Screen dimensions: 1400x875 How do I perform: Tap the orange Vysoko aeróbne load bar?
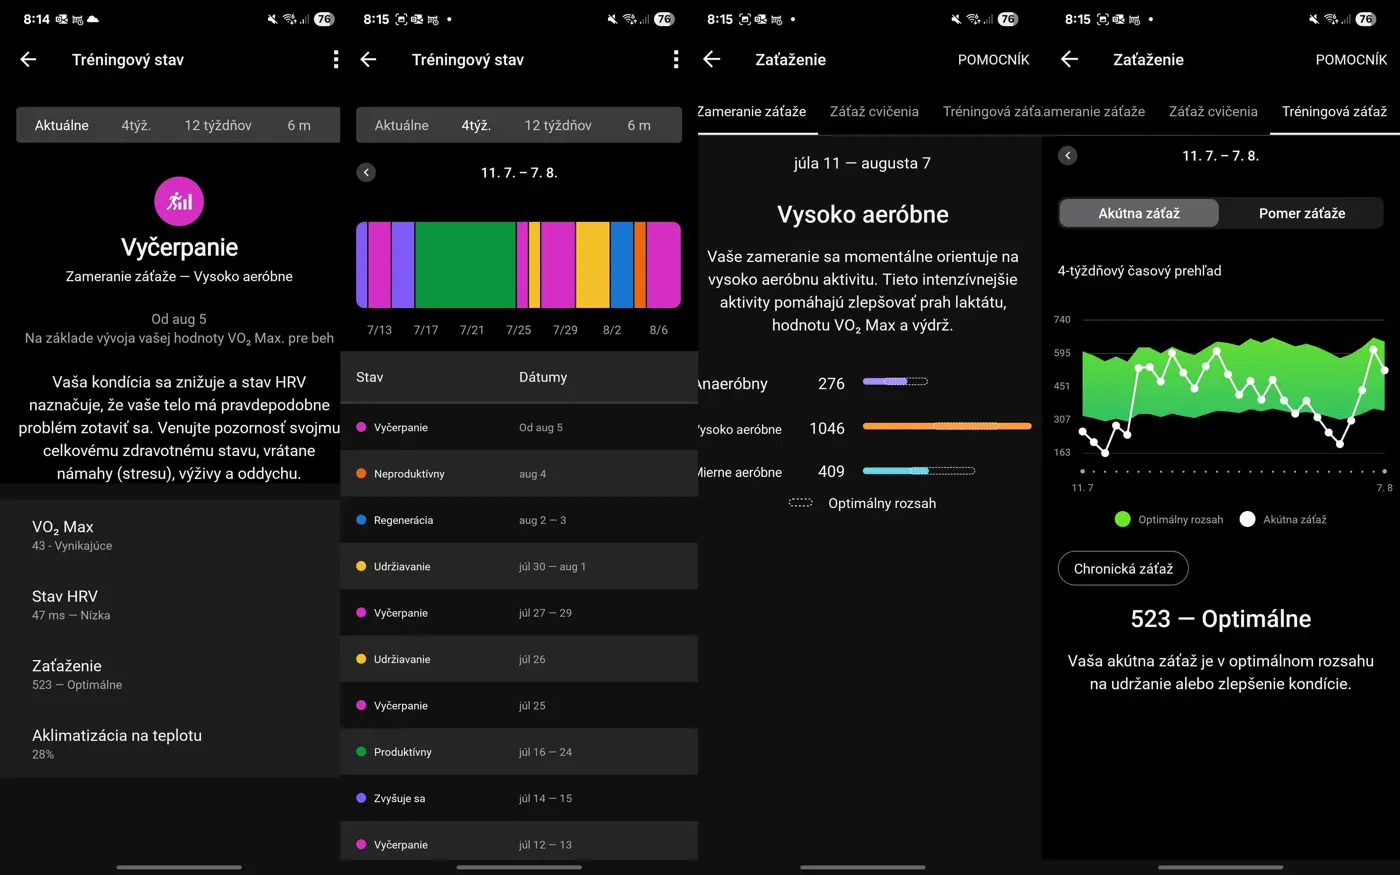946,427
